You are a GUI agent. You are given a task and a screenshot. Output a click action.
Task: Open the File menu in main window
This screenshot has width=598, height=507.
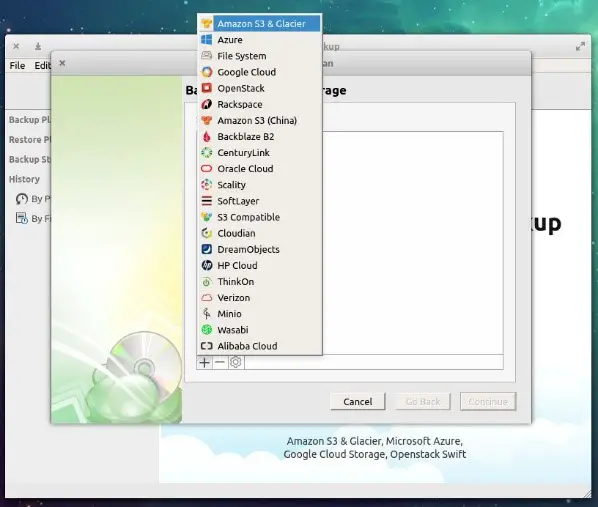tap(17, 66)
